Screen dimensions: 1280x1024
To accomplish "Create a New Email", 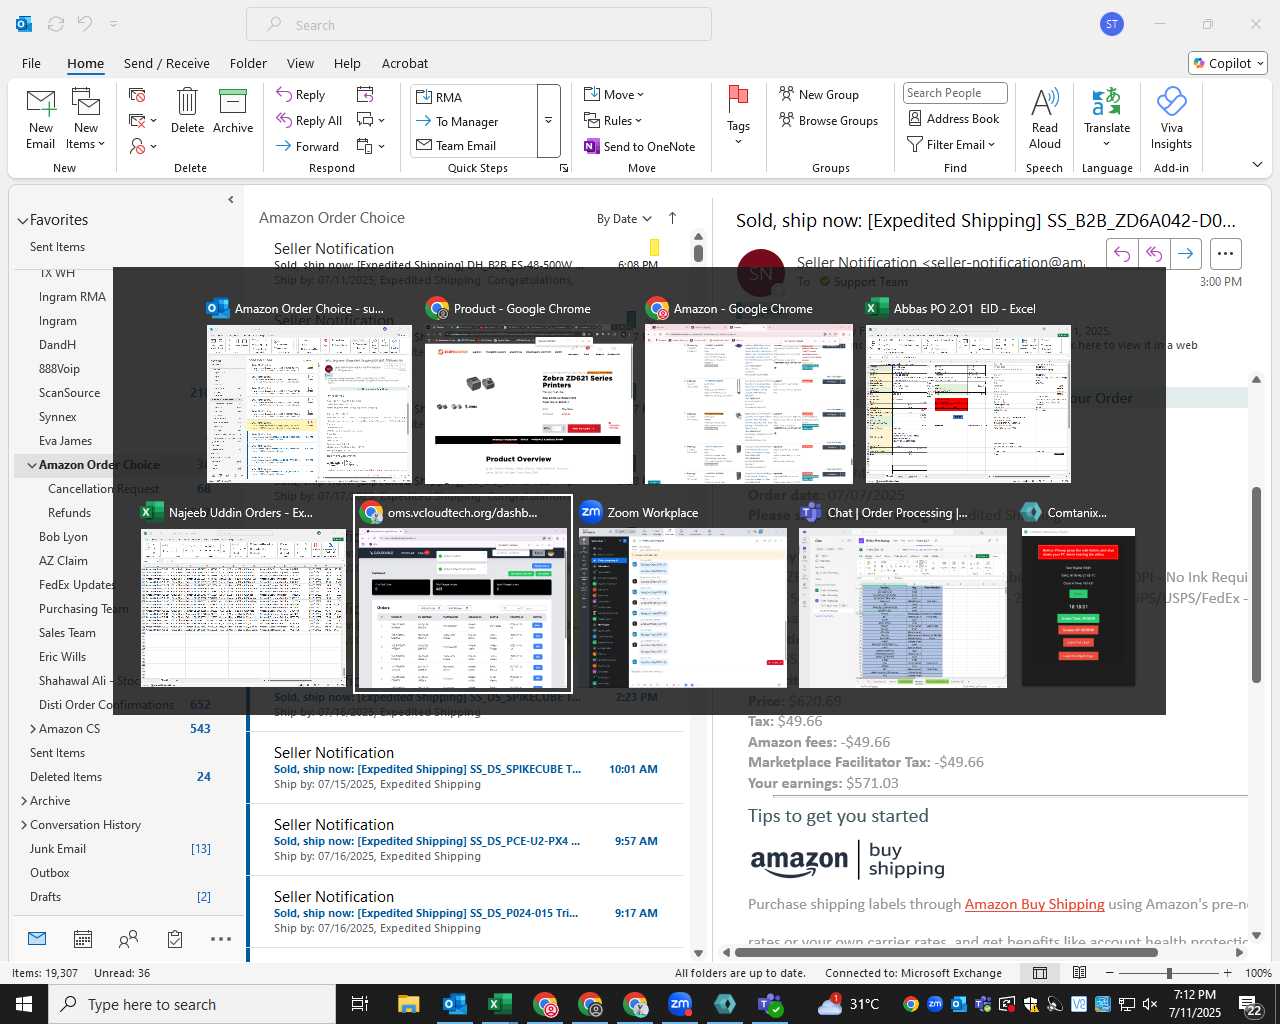I will click(41, 118).
